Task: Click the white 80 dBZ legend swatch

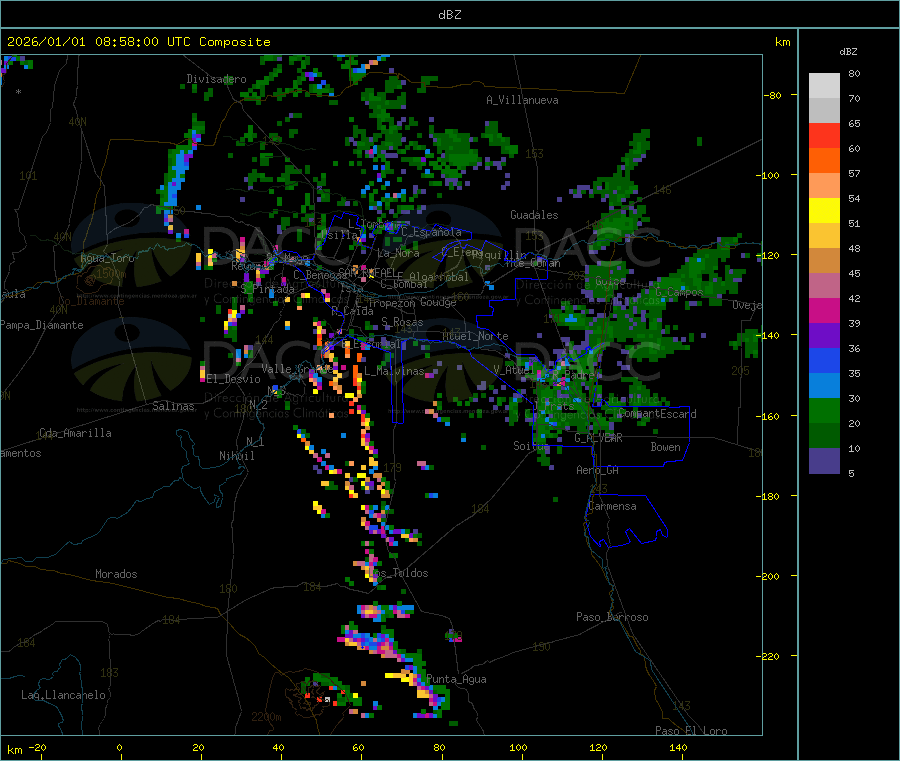Action: [824, 86]
